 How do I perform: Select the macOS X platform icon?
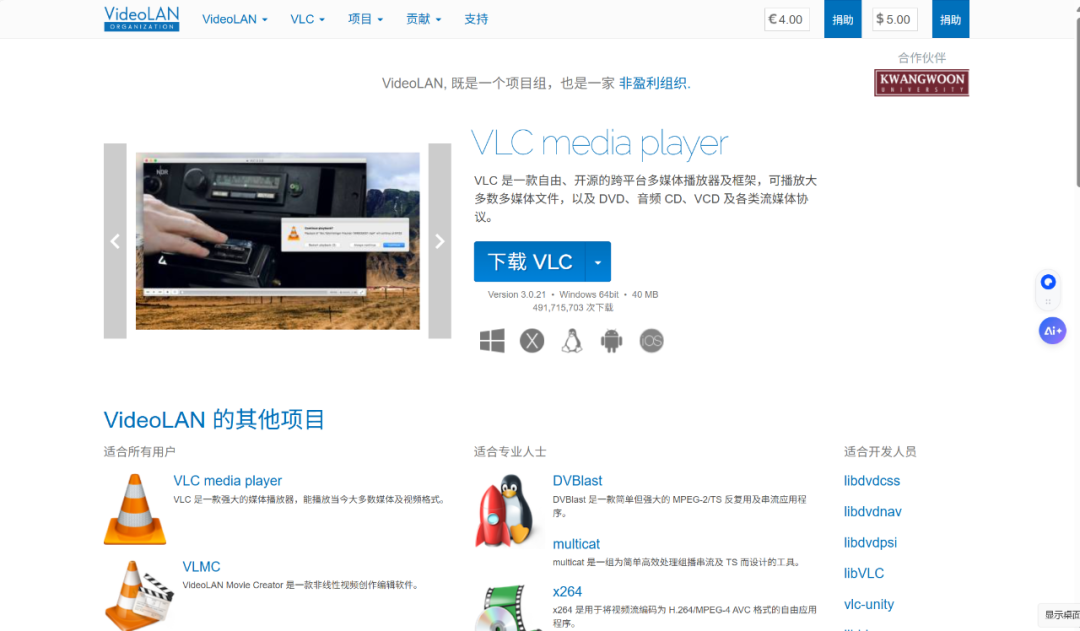[x=532, y=341]
